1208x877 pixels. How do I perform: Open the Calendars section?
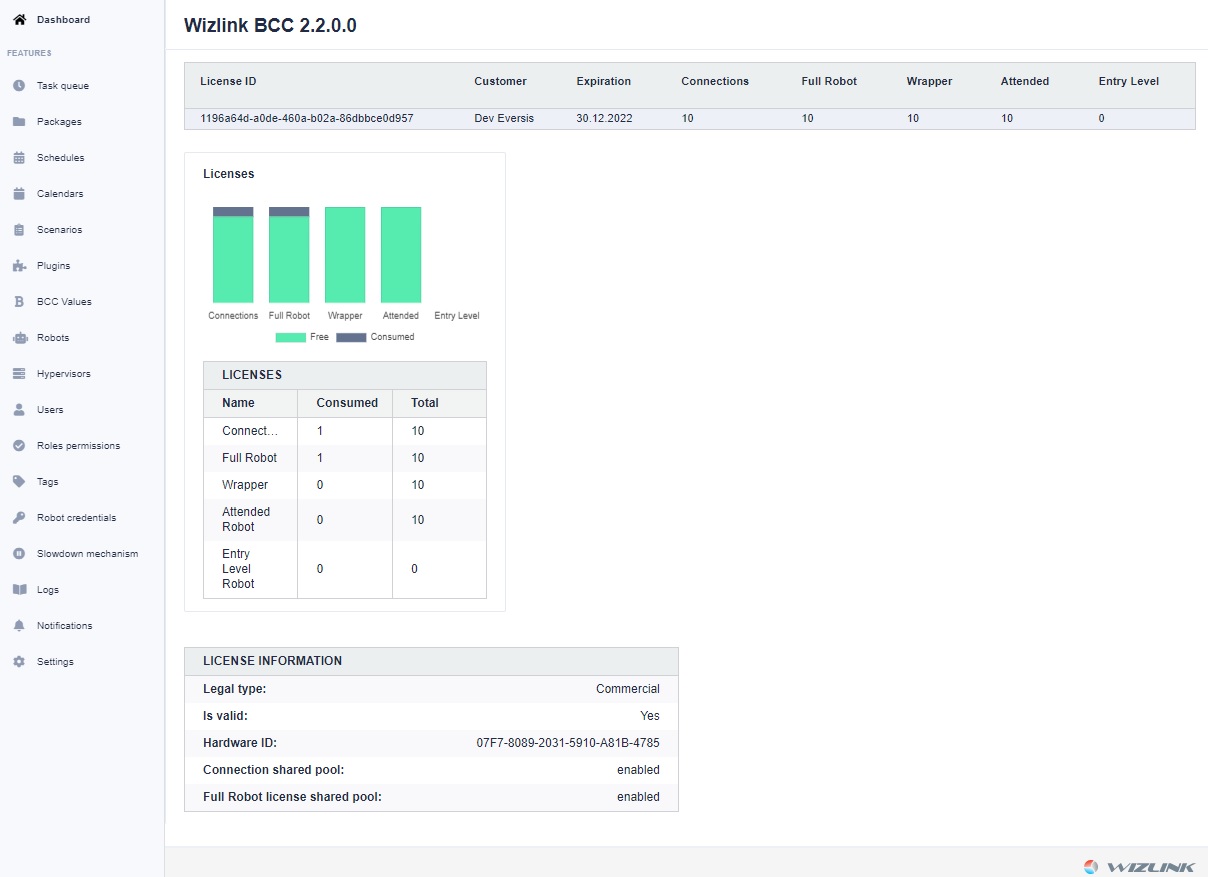[x=60, y=194]
